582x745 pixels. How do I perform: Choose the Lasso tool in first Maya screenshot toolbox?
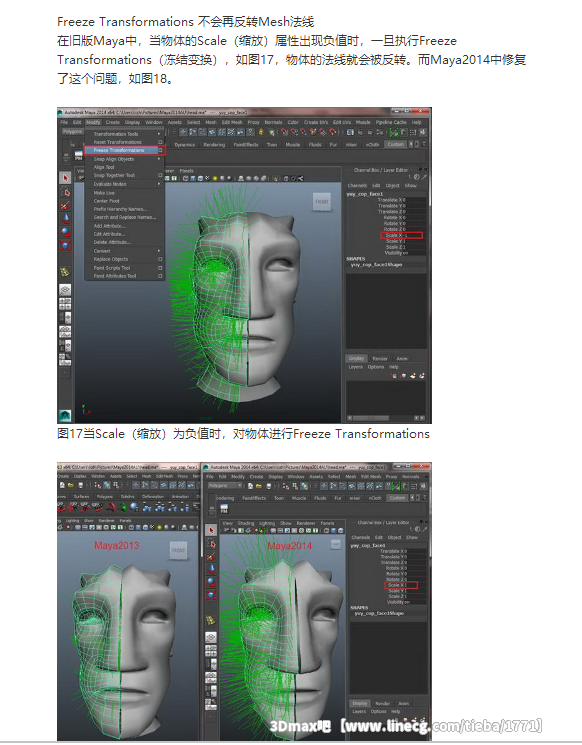[x=66, y=191]
